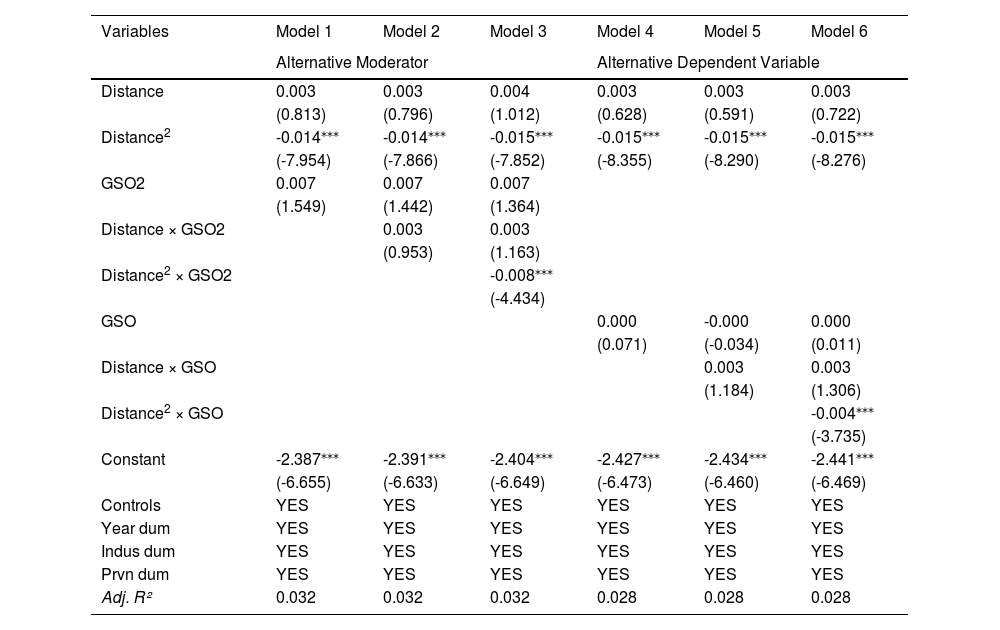The height and width of the screenshot is (630, 1000).
Task: Click the (-4.434) t-statistic value
Action: (517, 298)
